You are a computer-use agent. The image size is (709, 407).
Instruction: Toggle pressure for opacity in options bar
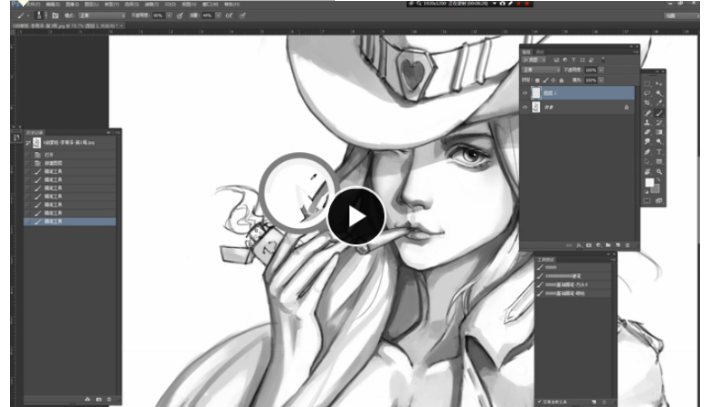[x=180, y=15]
